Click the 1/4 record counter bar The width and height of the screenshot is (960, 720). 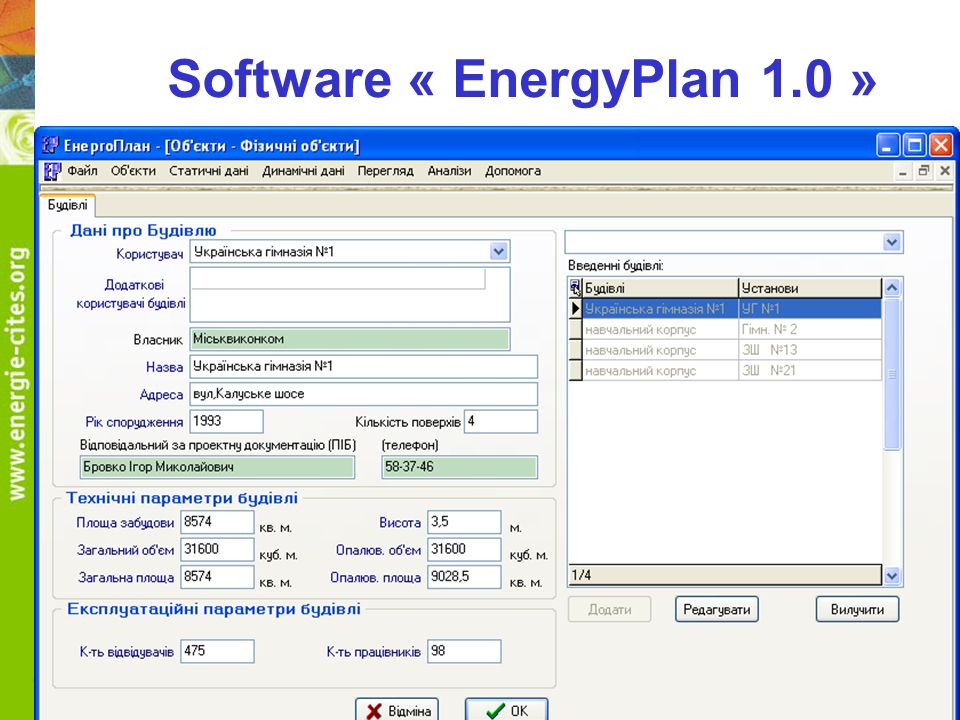[726, 576]
